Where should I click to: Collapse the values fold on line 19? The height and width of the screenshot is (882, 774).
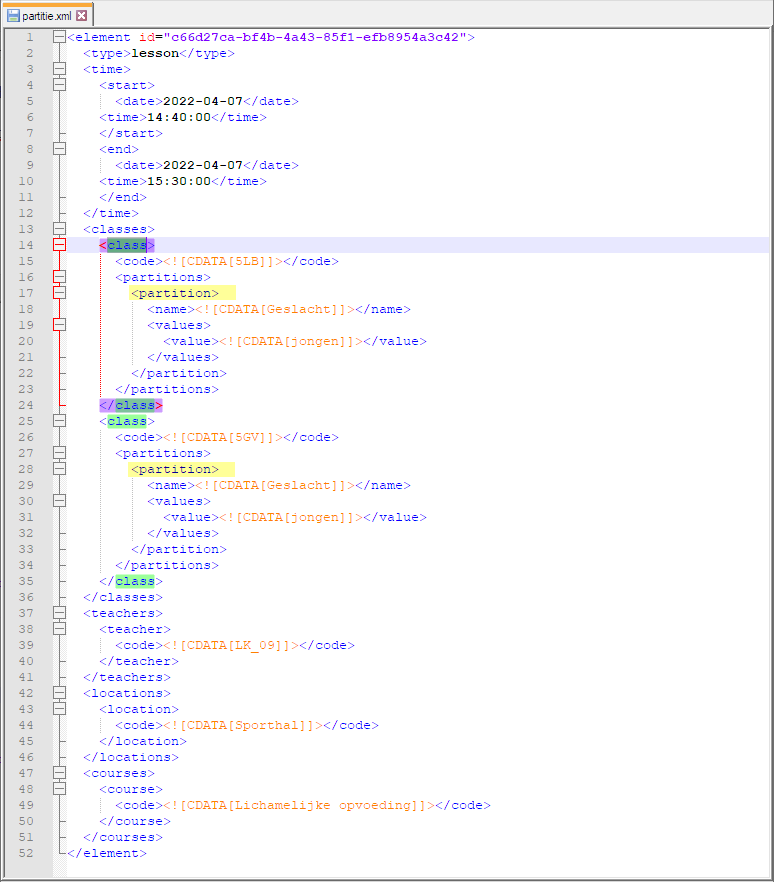(x=59, y=325)
